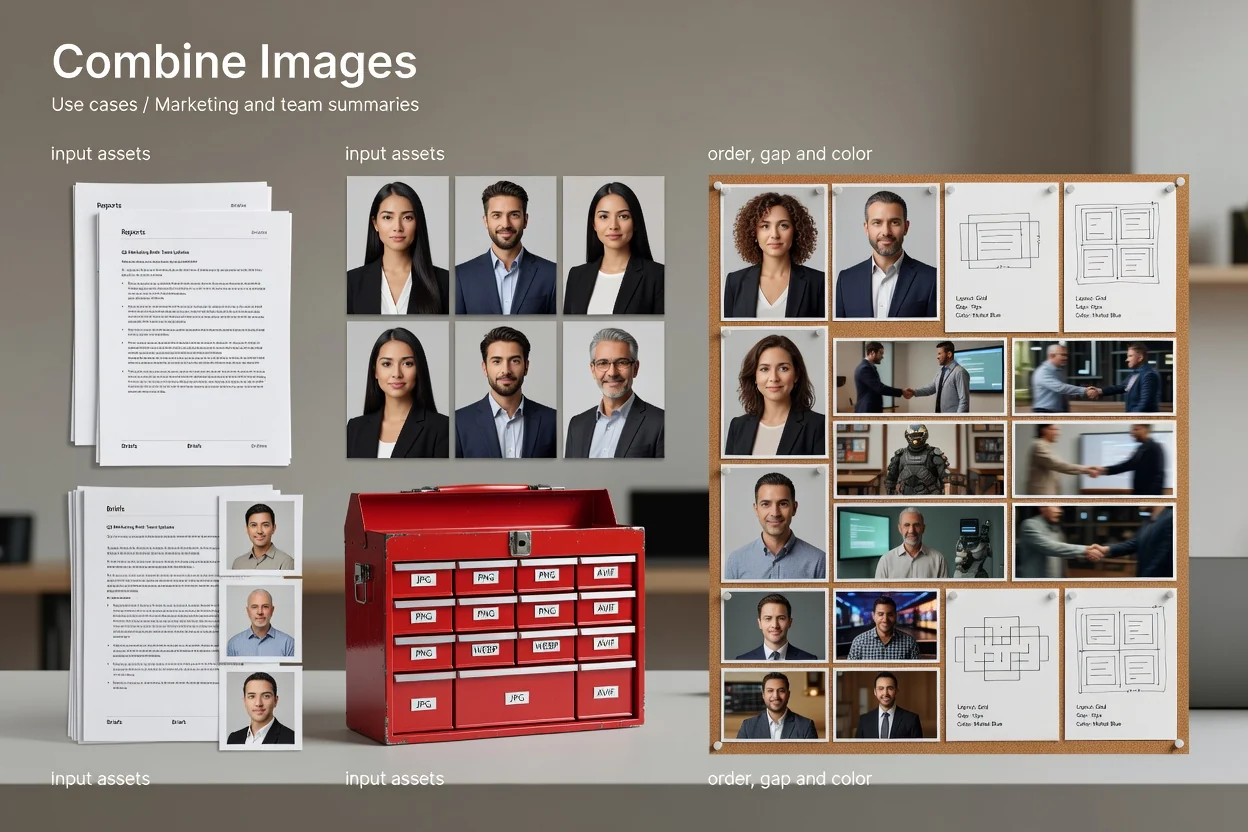Select the light-blue-shirt man portrait on corkboard

774,524
